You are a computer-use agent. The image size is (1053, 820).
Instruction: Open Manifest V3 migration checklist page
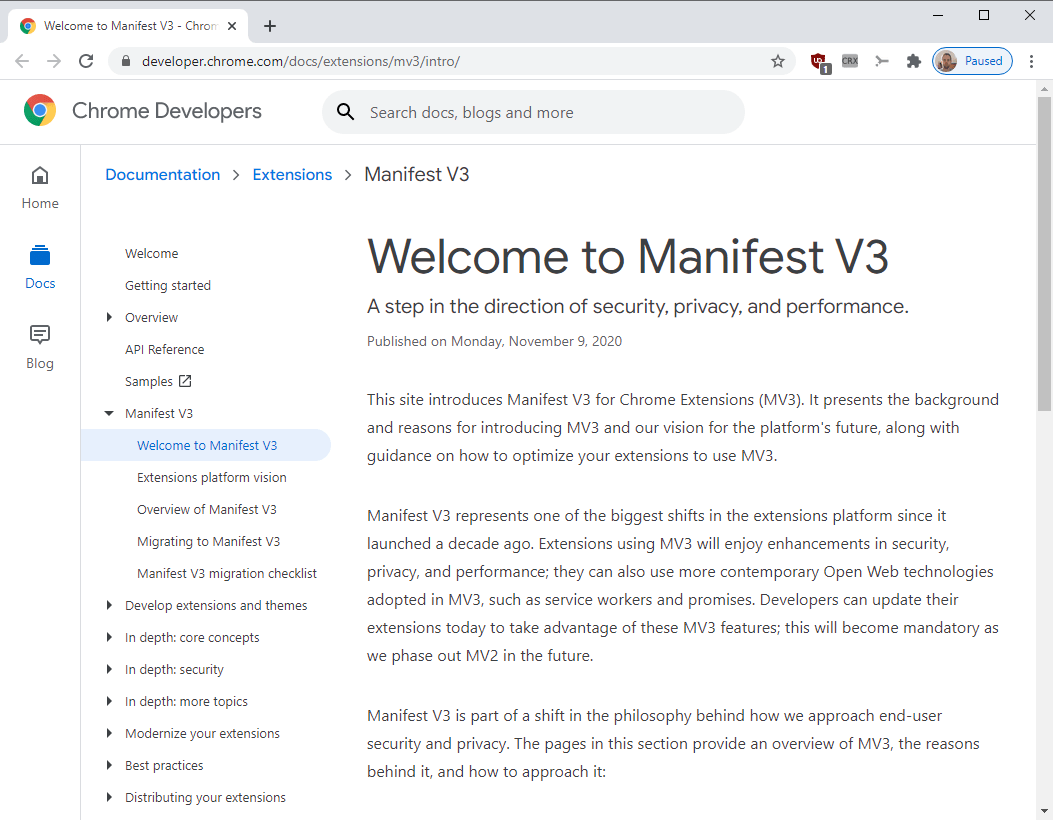[x=227, y=574]
